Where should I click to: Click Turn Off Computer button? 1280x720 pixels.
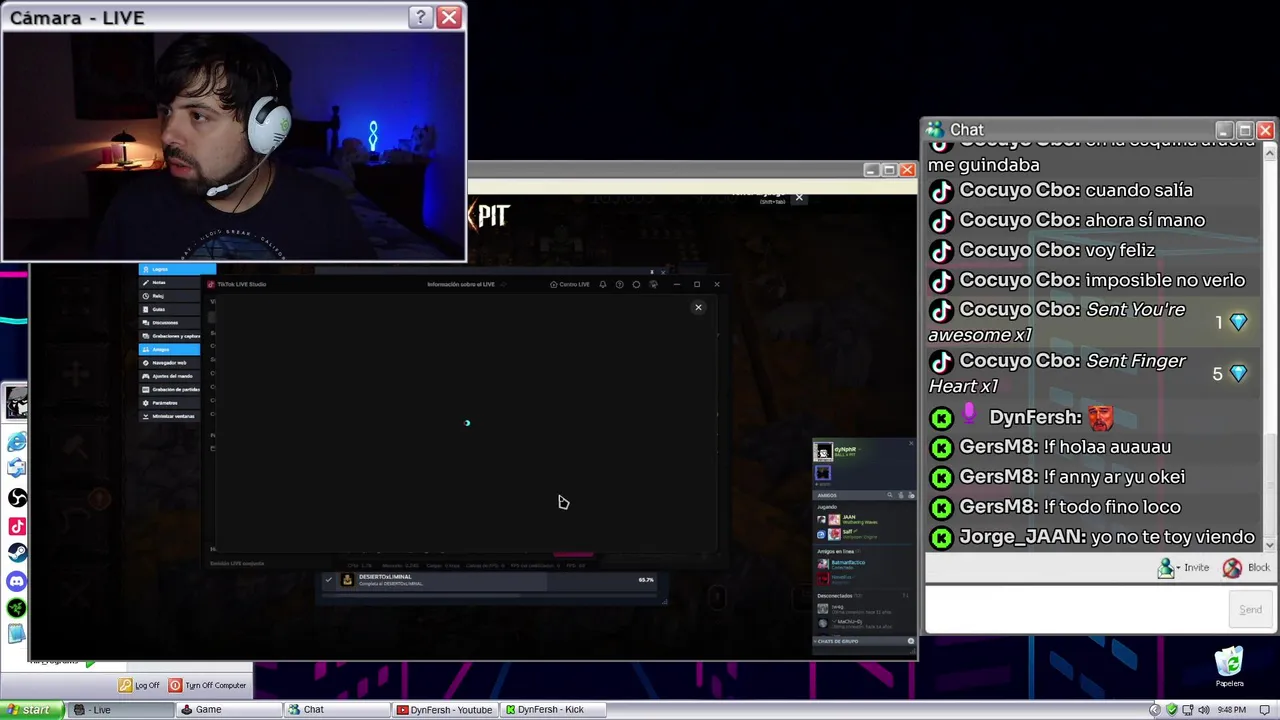(207, 685)
